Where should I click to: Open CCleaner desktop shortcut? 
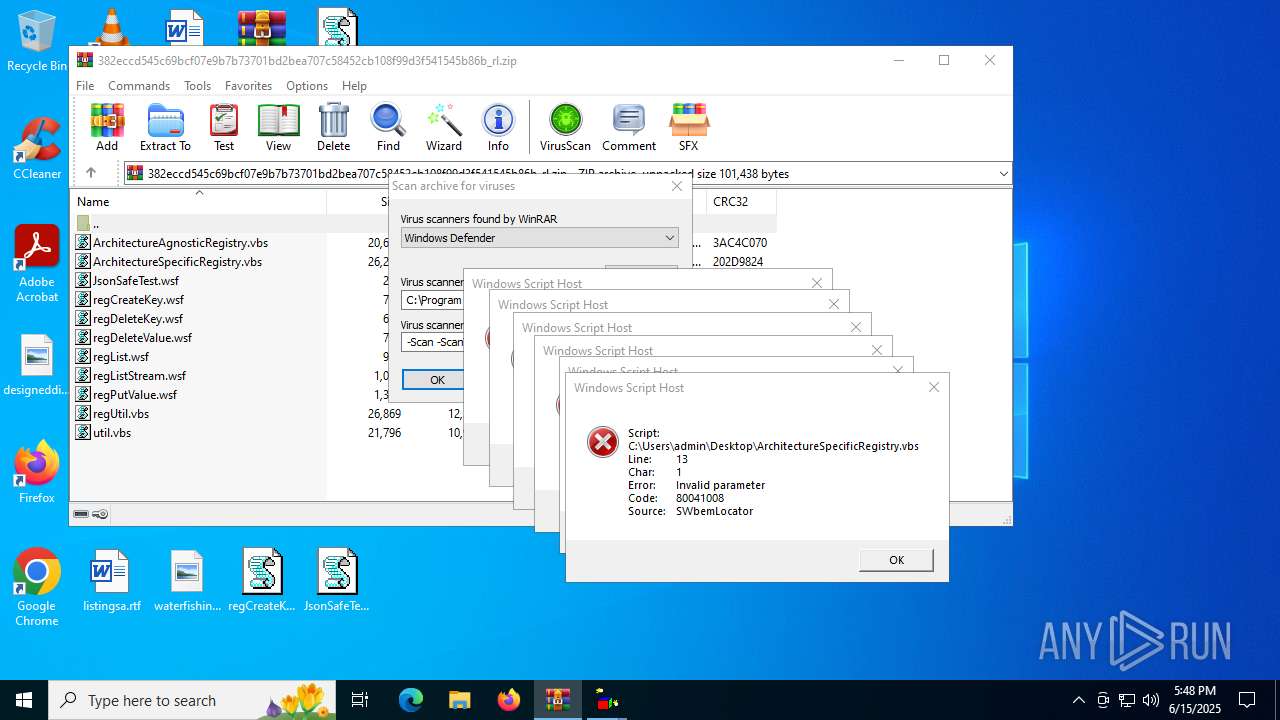click(x=37, y=149)
